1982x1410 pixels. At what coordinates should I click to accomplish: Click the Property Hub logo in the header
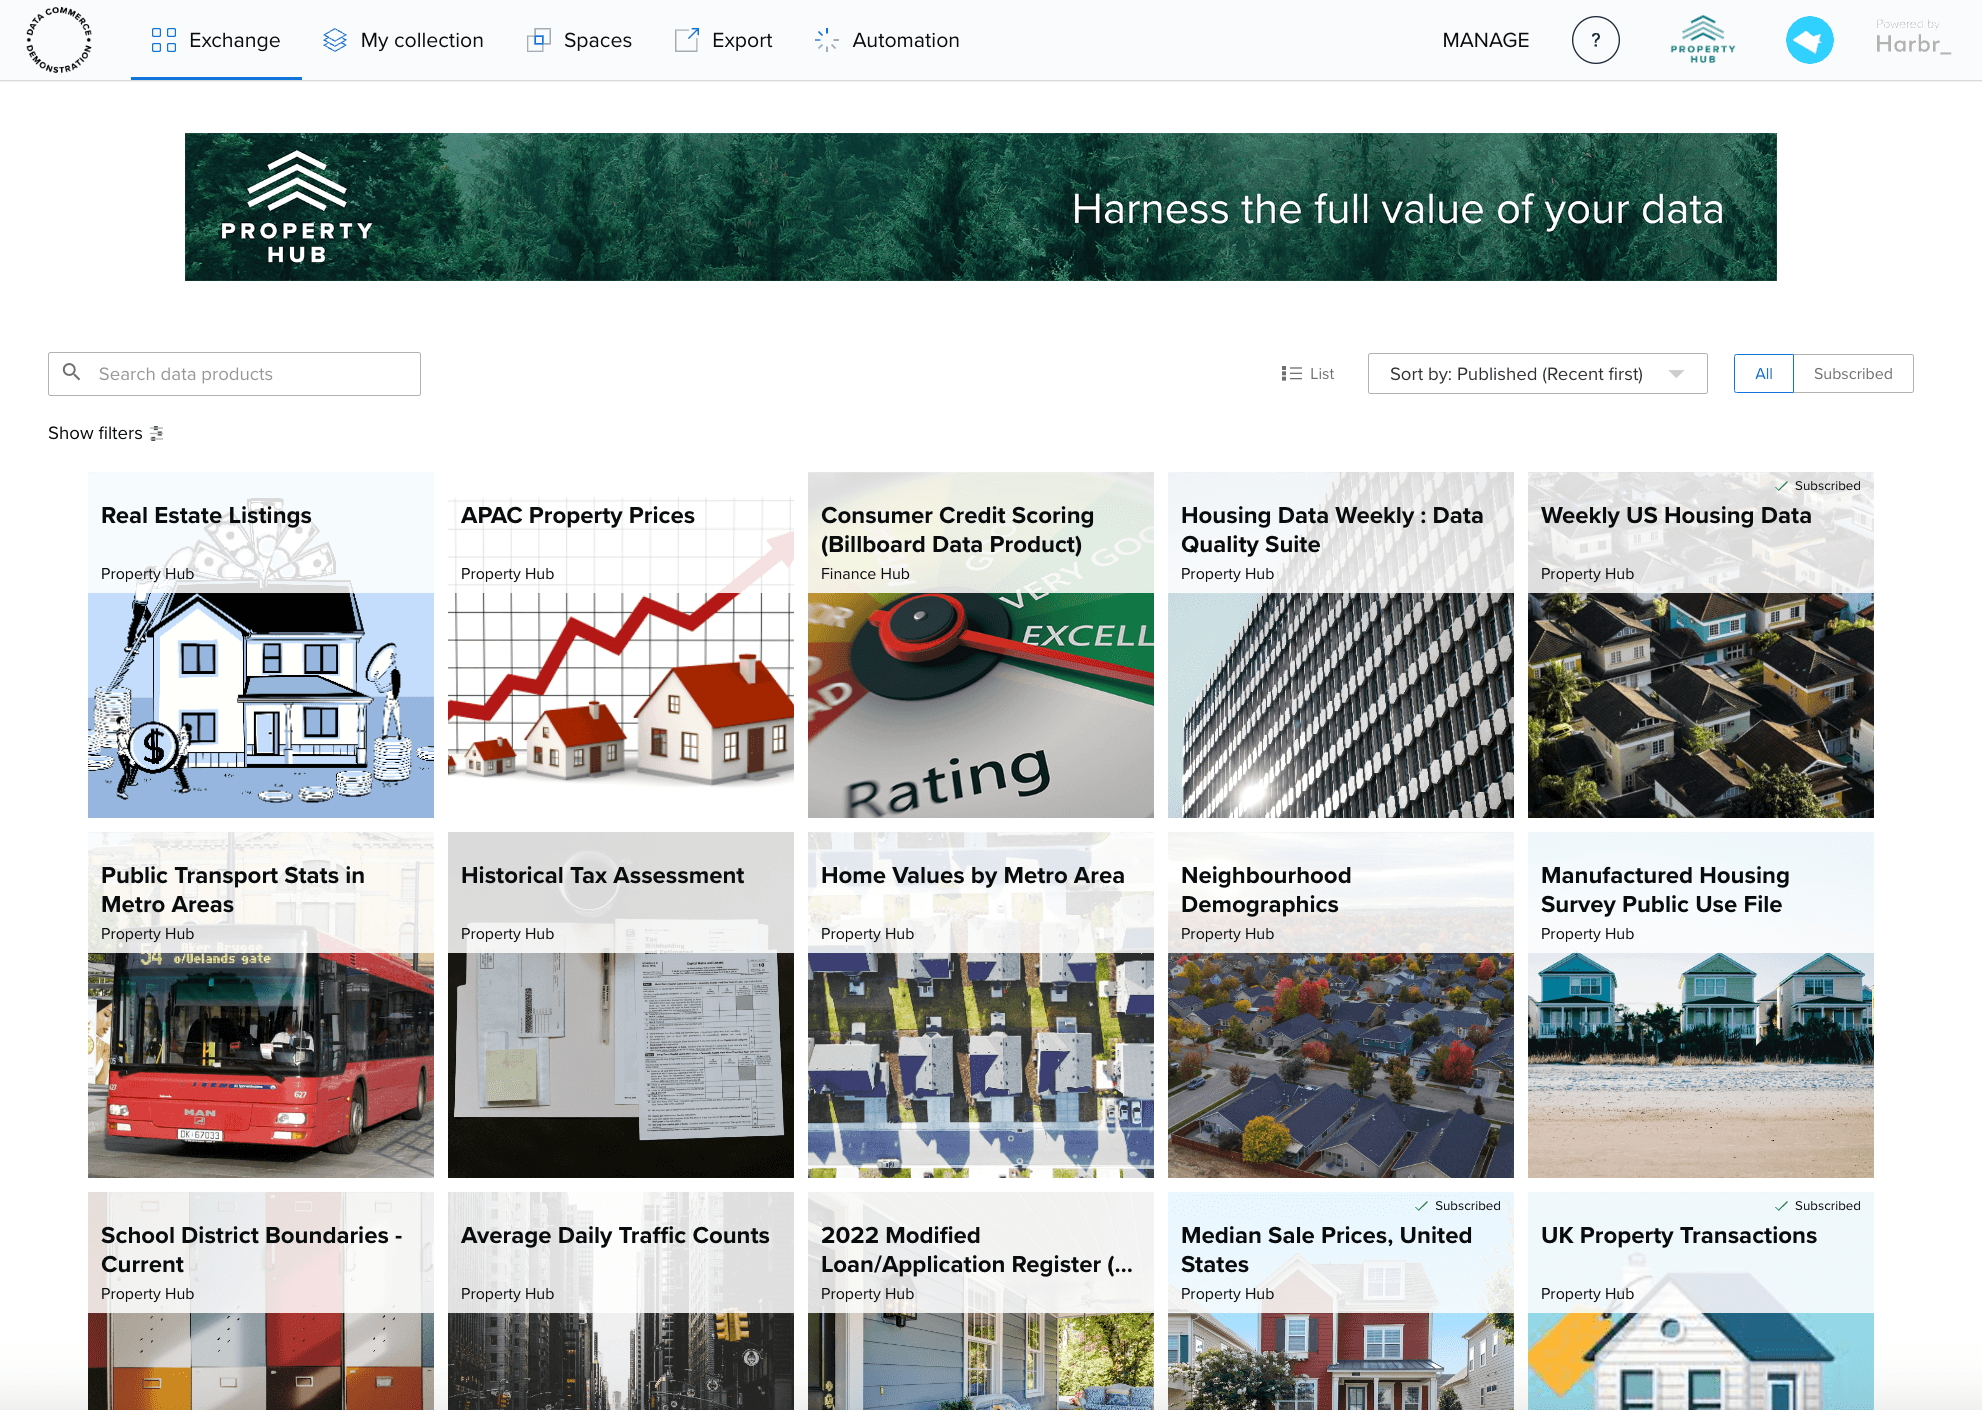(x=1701, y=40)
